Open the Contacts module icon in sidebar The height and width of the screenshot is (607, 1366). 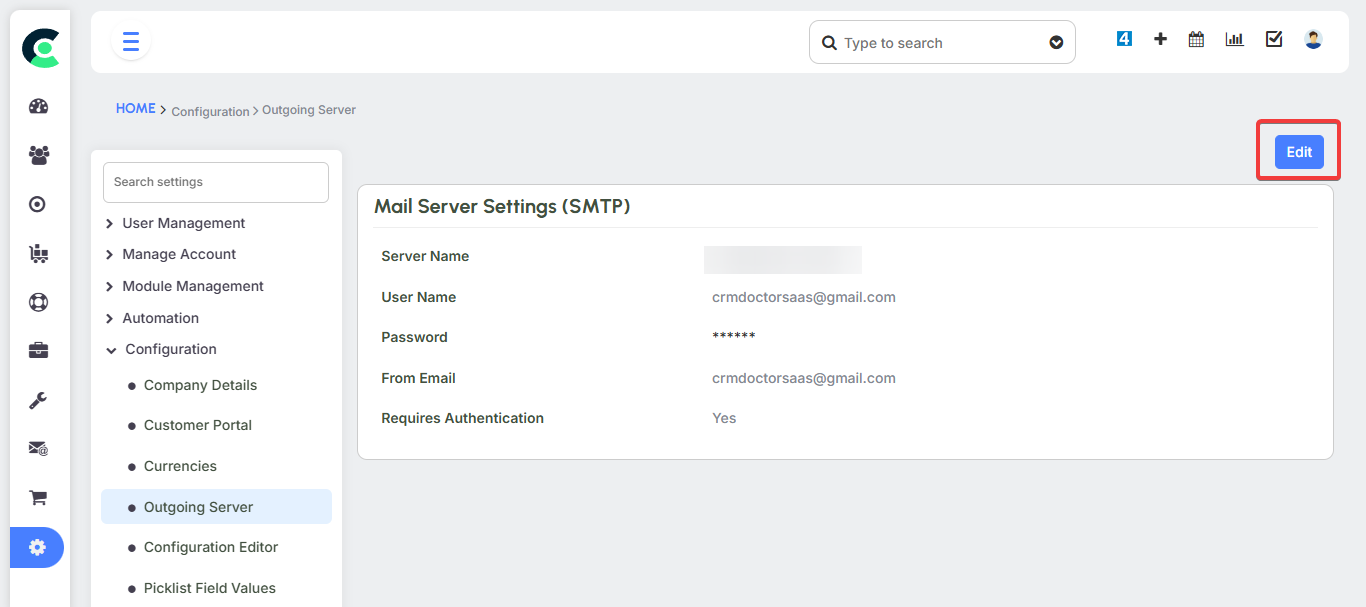(37, 155)
